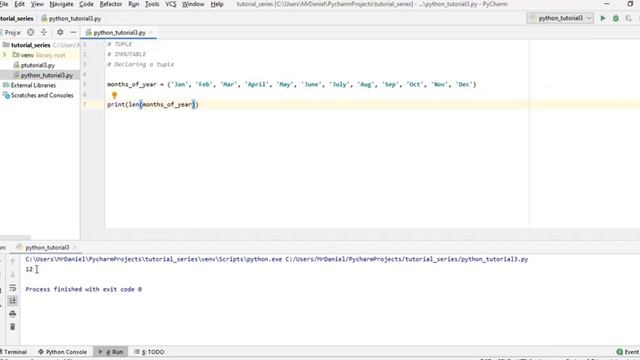
Task: Close the python_tutorial3 run tab
Action: 75,247
